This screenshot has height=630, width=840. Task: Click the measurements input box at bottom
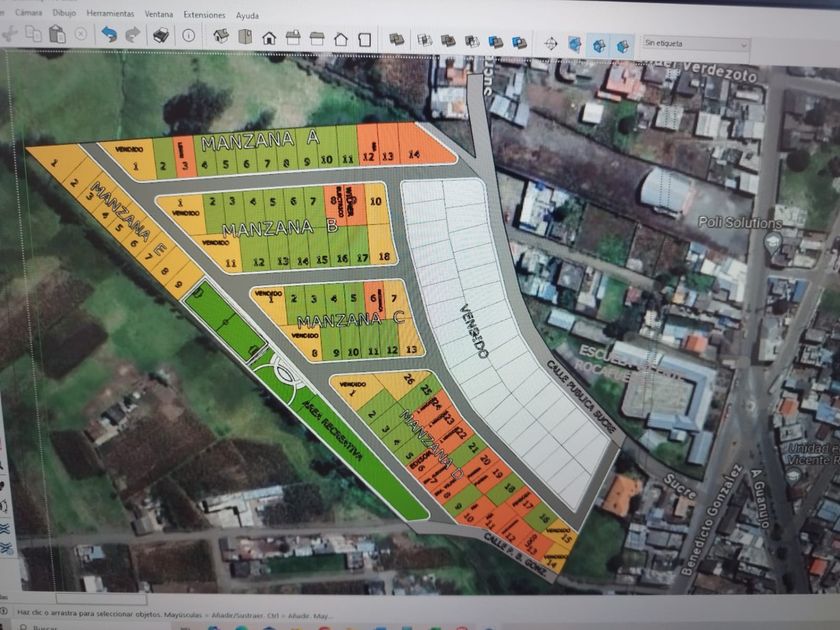coord(101,598)
